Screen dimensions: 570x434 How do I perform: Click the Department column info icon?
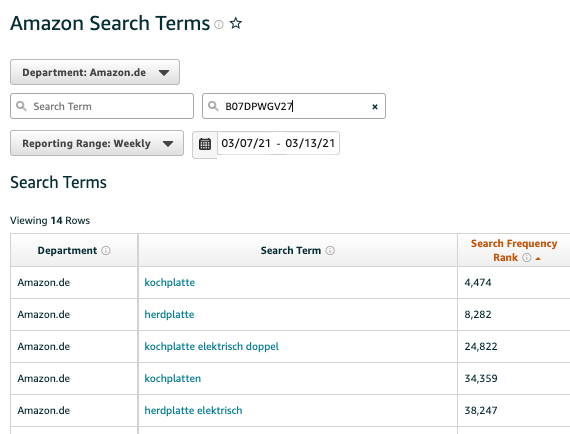pyautogui.click(x=106, y=250)
